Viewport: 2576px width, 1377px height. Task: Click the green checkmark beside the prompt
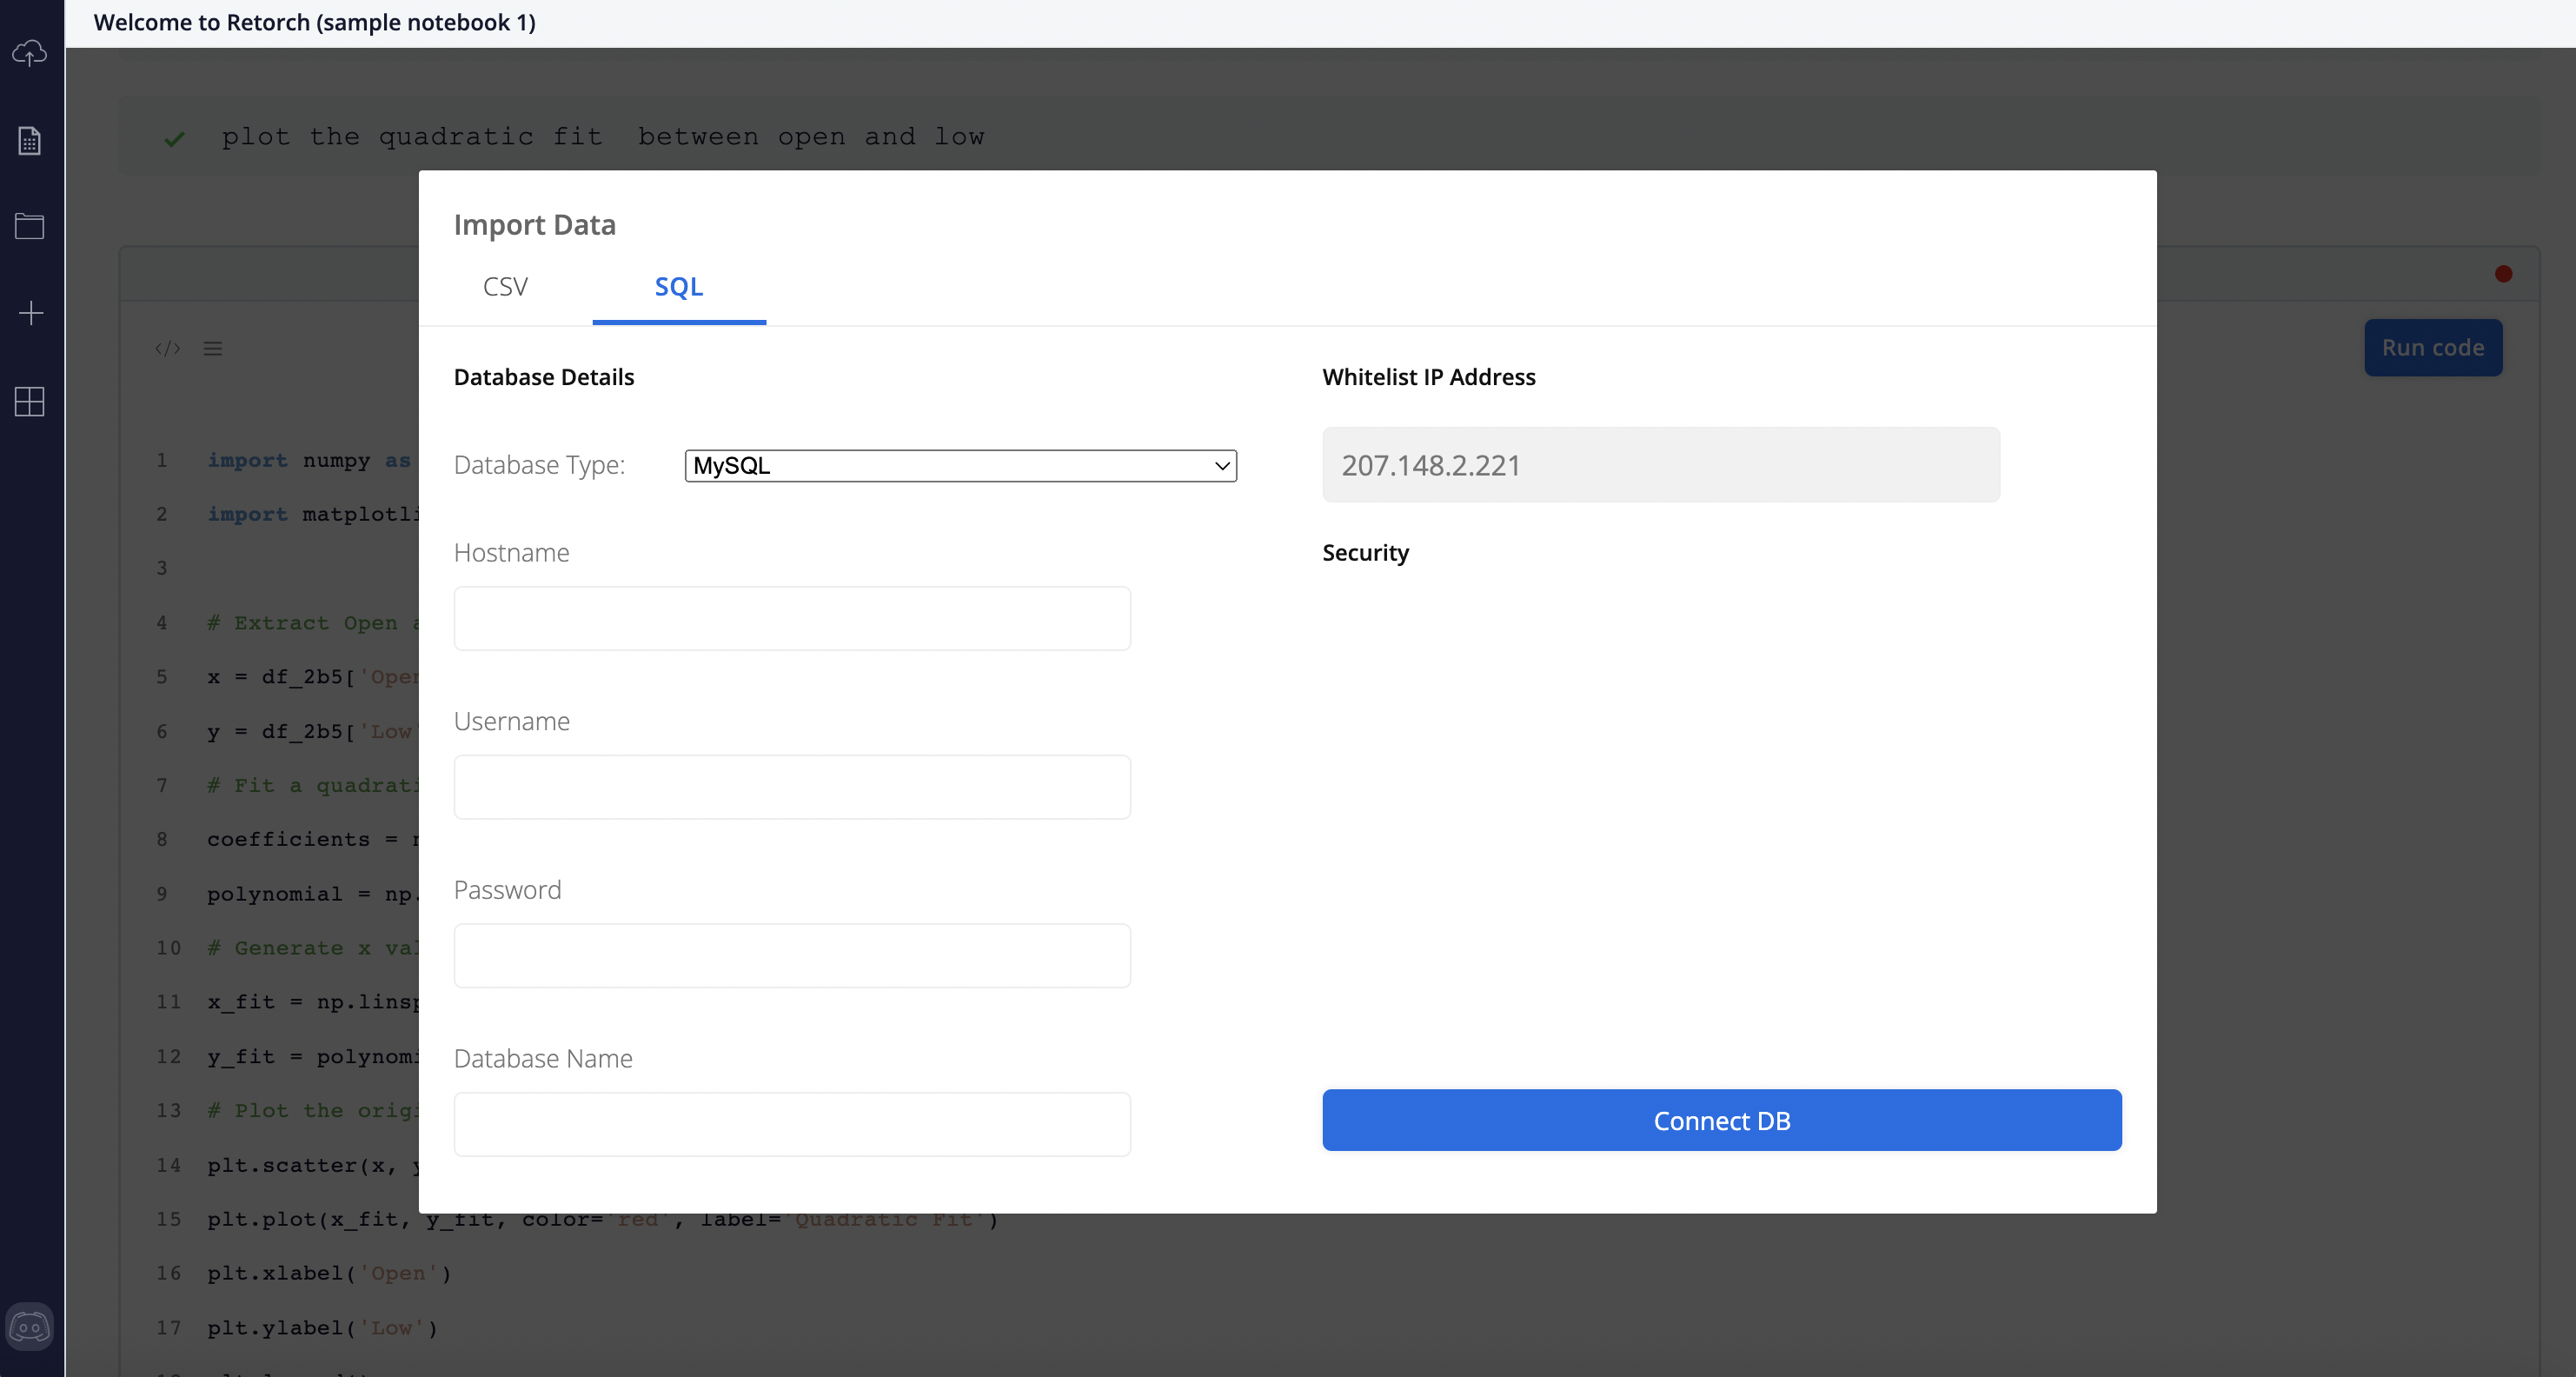click(x=175, y=139)
